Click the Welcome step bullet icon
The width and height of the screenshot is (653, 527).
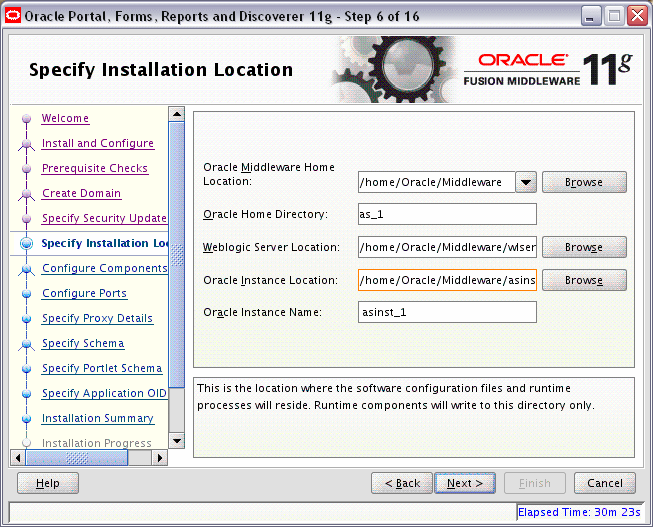tap(27, 119)
